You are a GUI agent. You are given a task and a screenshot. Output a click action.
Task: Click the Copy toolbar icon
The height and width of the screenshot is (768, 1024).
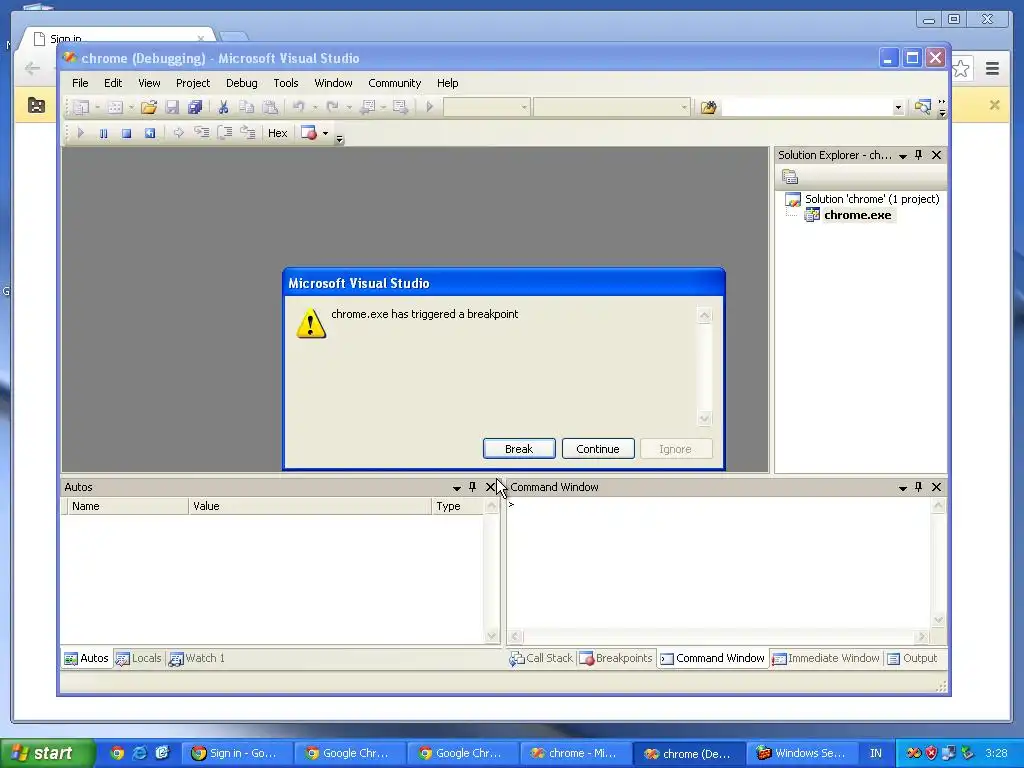[246, 107]
